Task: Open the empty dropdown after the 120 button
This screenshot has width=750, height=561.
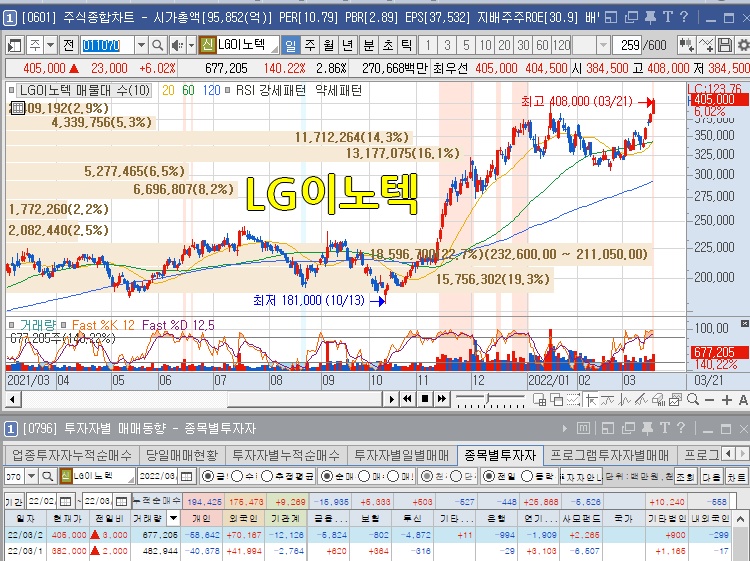Action: point(603,46)
